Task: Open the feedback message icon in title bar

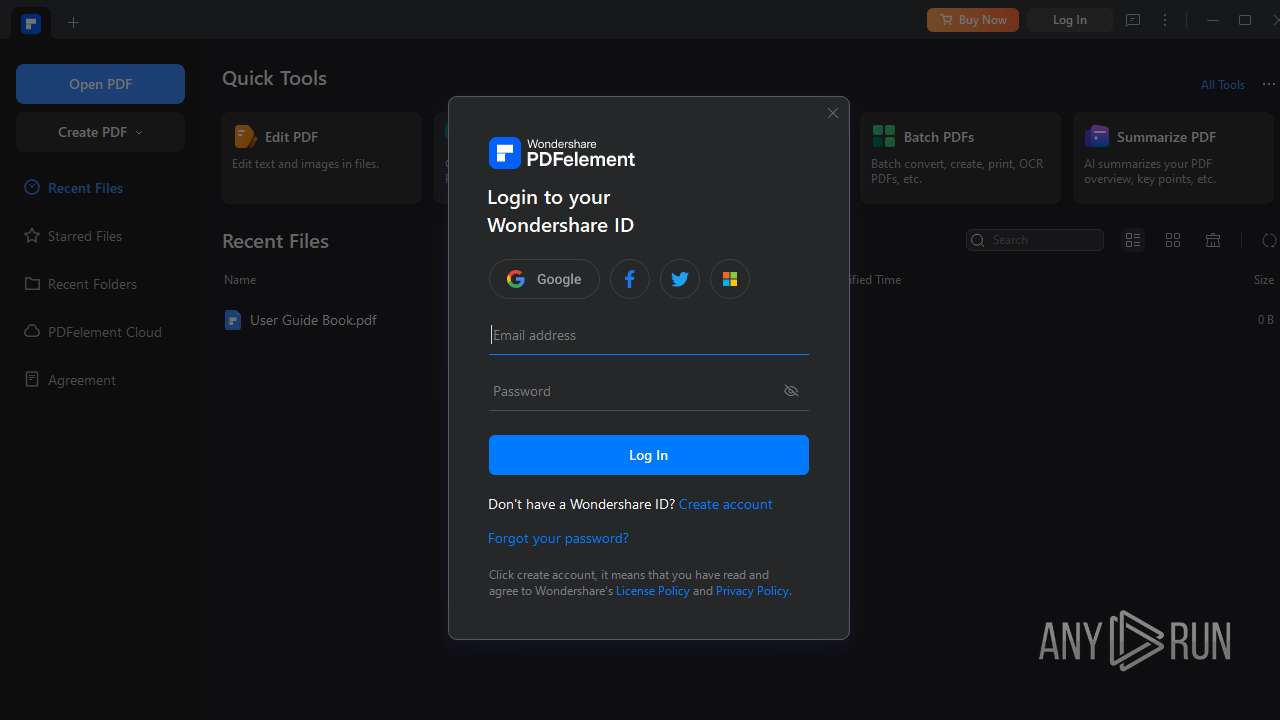Action: click(x=1133, y=20)
